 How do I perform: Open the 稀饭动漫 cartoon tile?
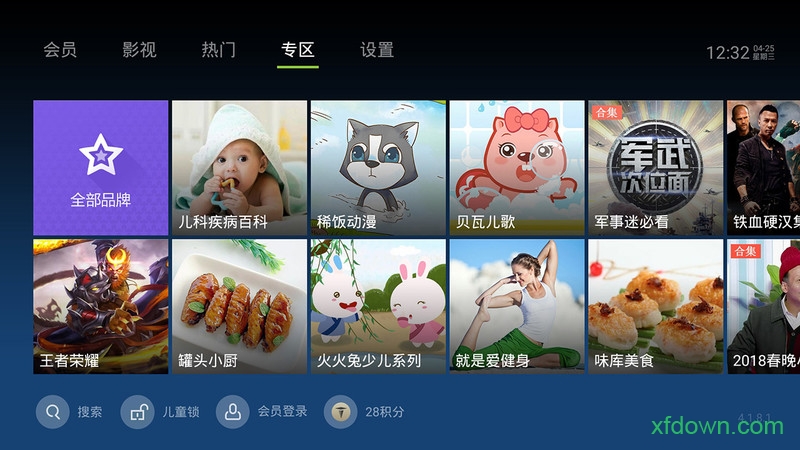pyautogui.click(x=378, y=168)
